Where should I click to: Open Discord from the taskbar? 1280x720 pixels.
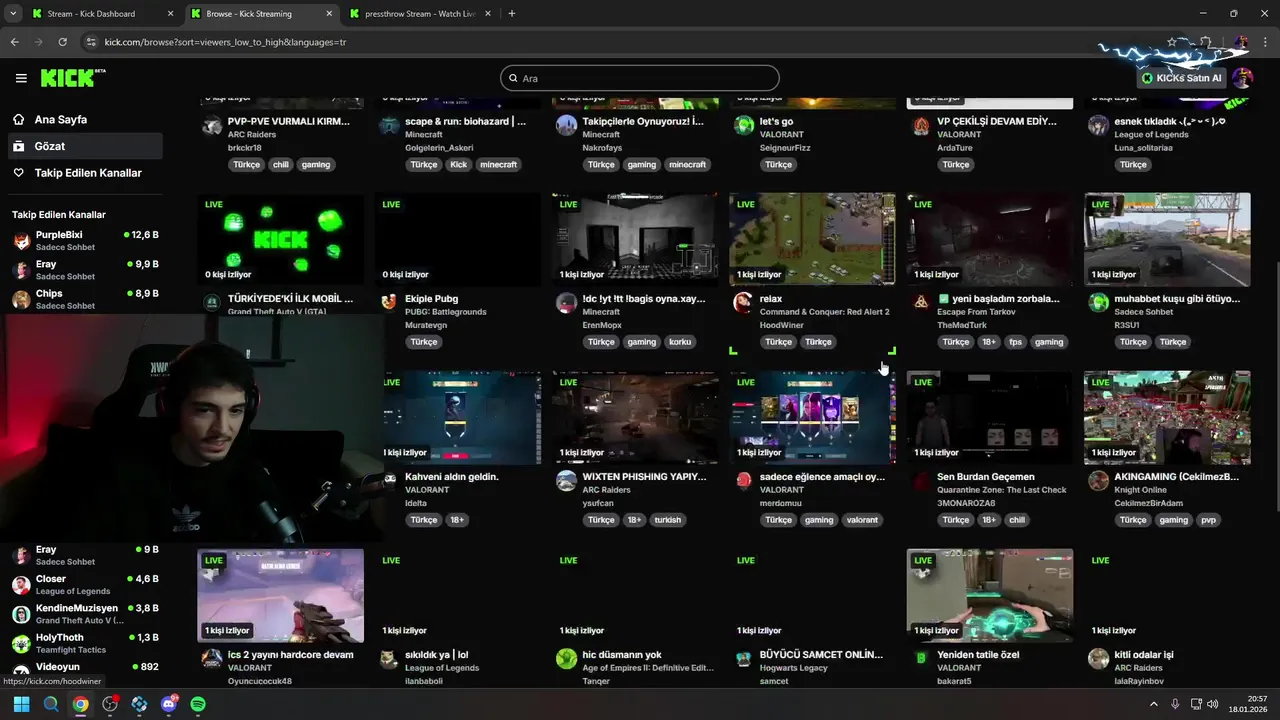tap(169, 704)
